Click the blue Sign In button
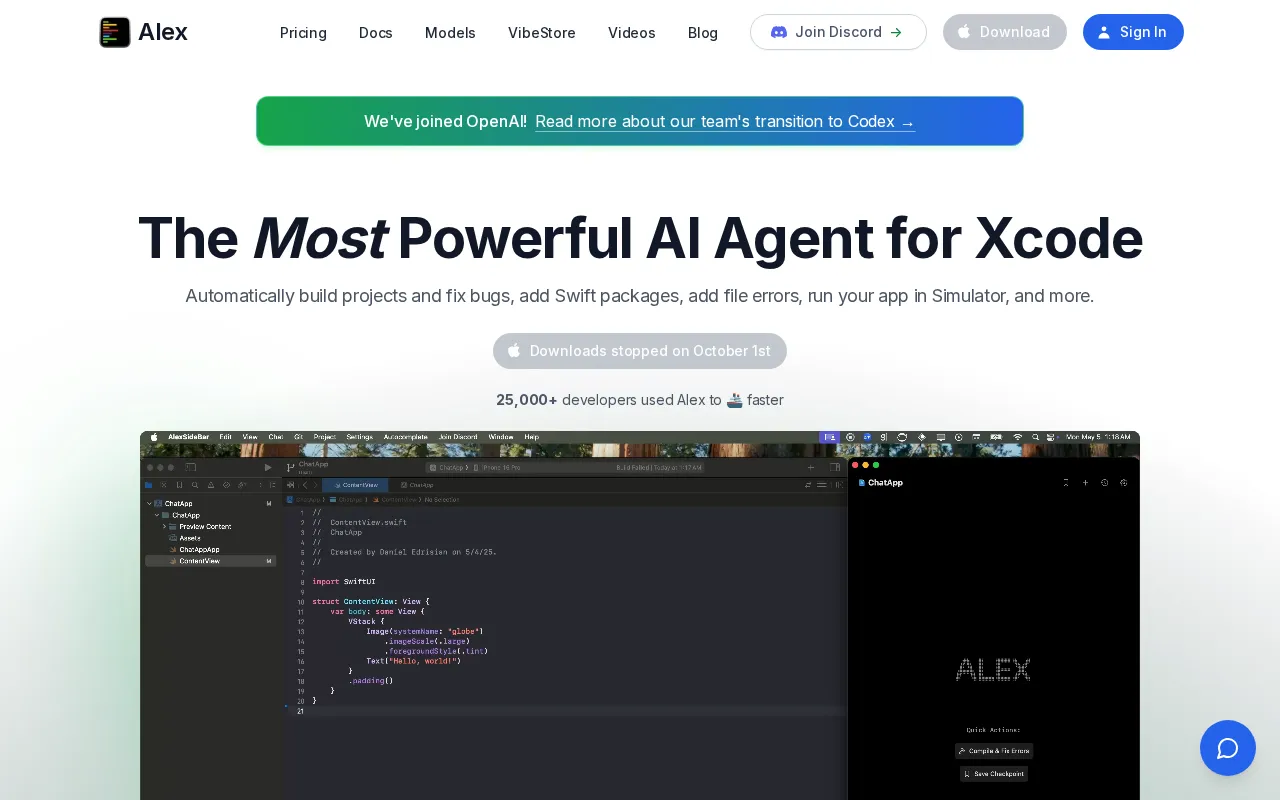This screenshot has height=800, width=1280. click(x=1133, y=32)
